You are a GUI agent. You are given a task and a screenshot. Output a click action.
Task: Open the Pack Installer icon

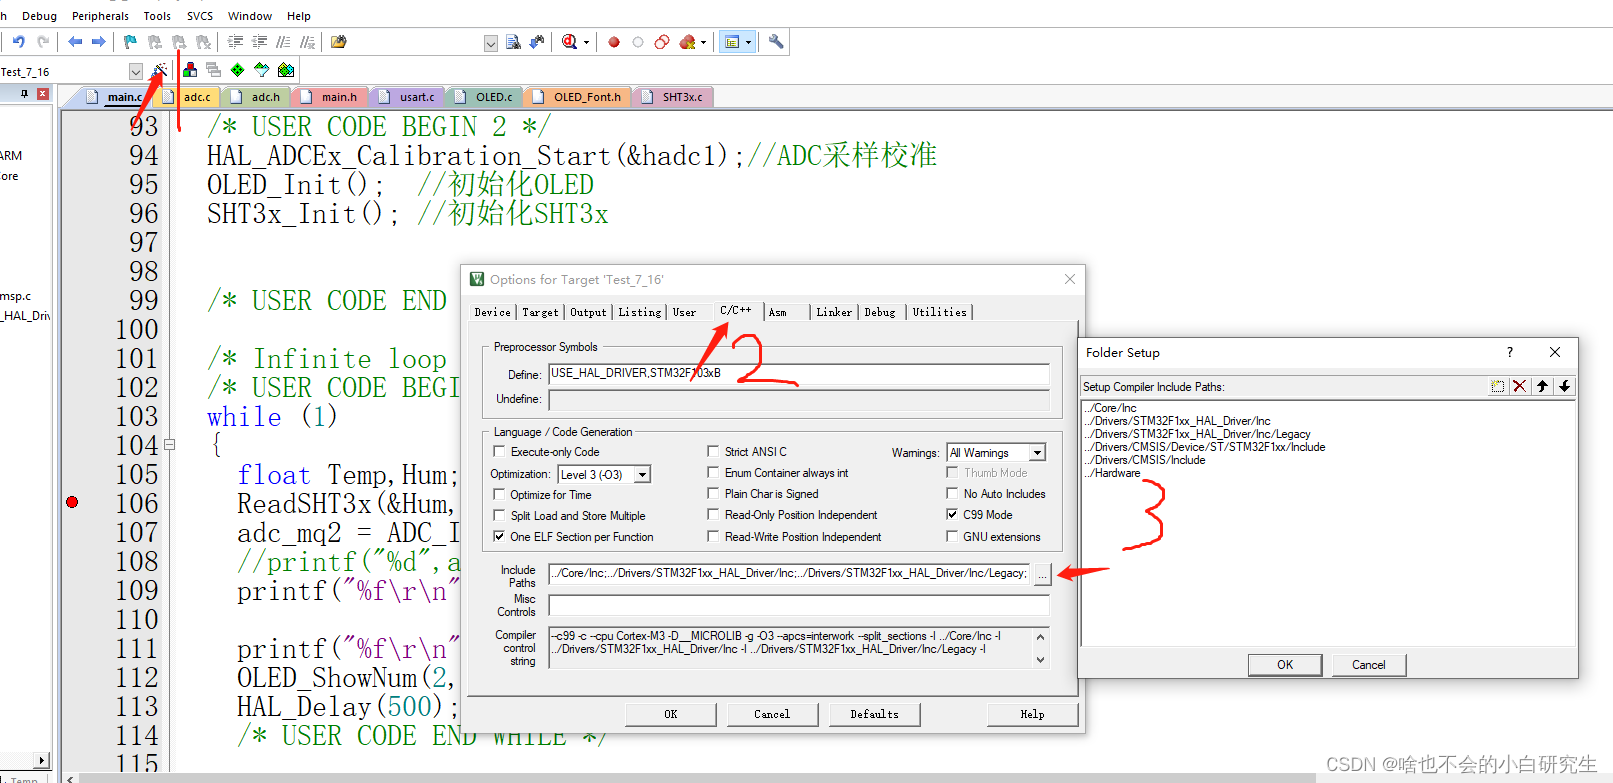[x=286, y=70]
